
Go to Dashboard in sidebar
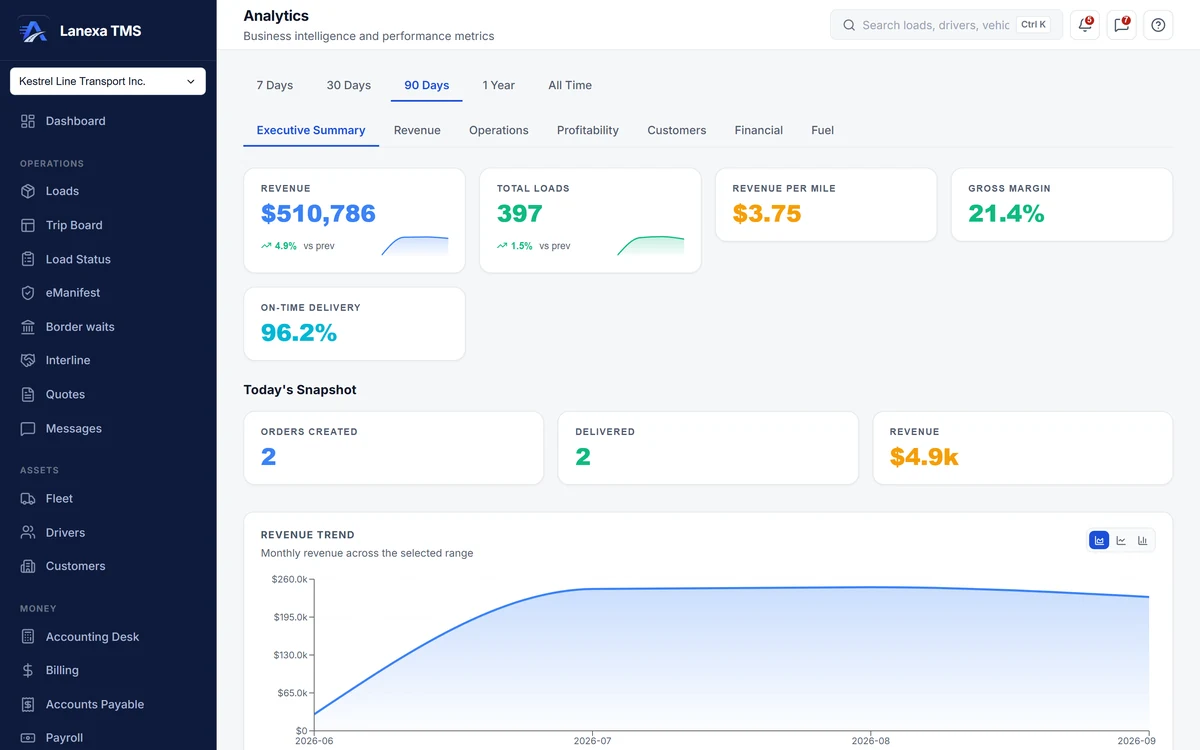pyautogui.click(x=108, y=121)
